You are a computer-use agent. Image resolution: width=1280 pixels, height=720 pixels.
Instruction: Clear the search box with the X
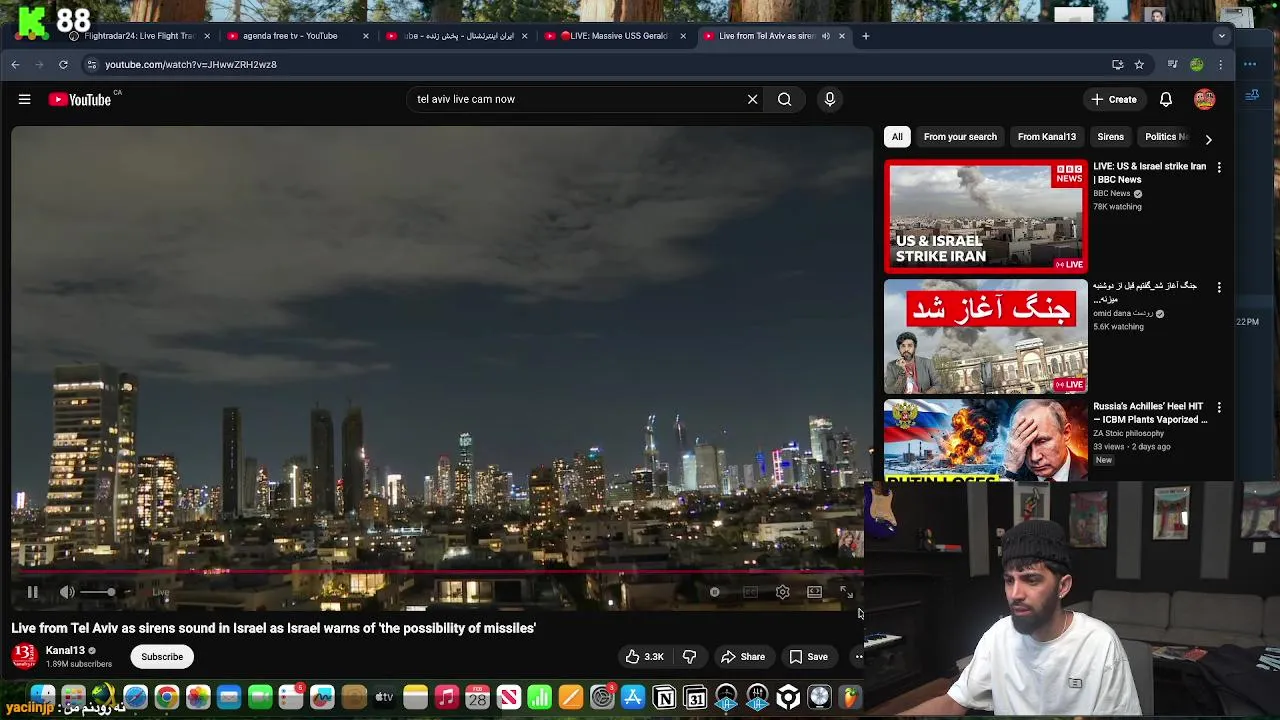coord(753,99)
